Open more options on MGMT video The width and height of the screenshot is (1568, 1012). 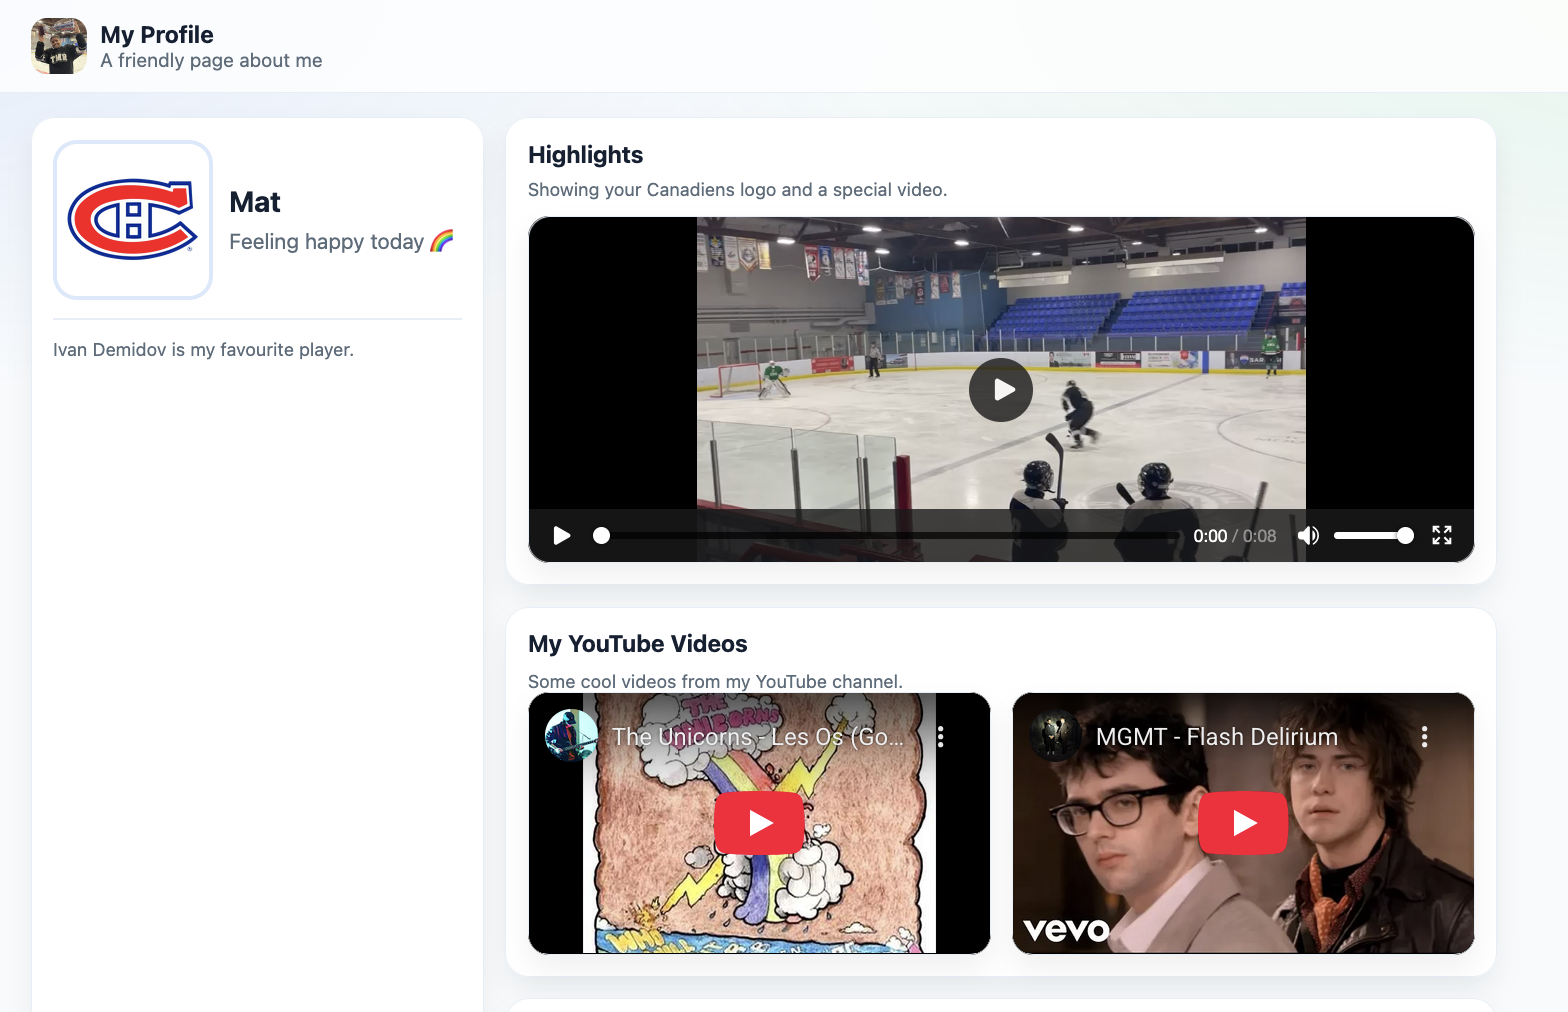[x=1424, y=737]
